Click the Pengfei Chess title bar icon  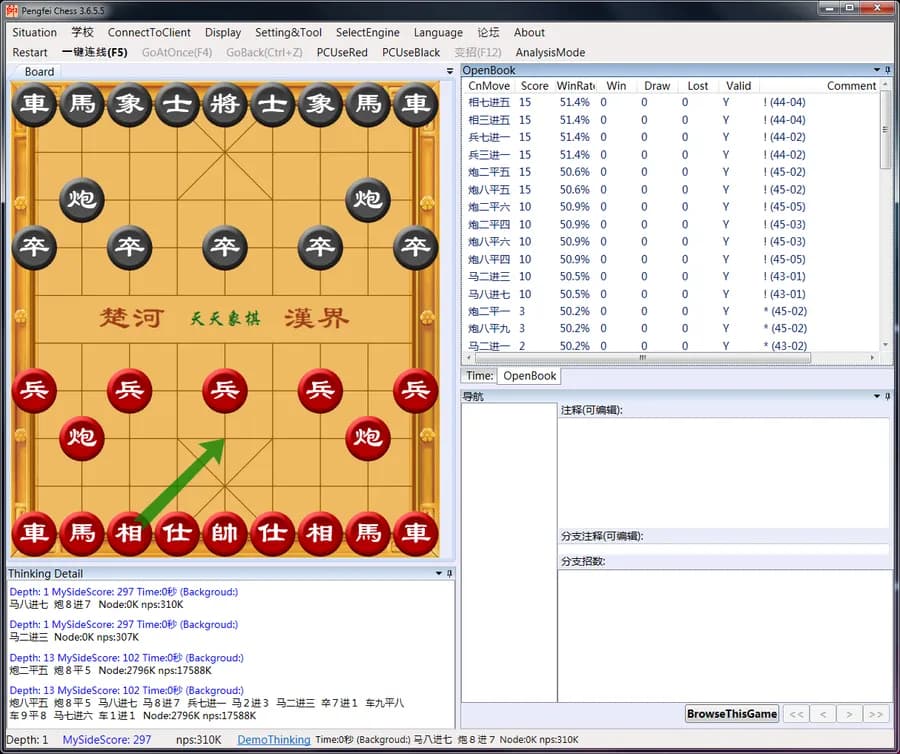(11, 10)
